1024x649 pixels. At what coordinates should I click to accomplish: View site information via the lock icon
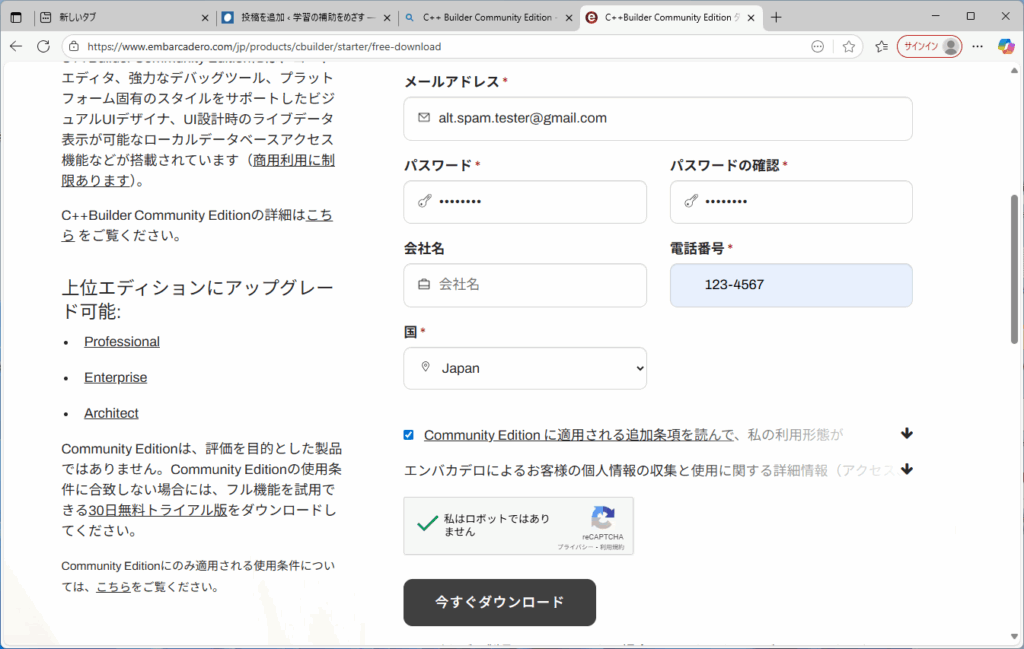74,46
